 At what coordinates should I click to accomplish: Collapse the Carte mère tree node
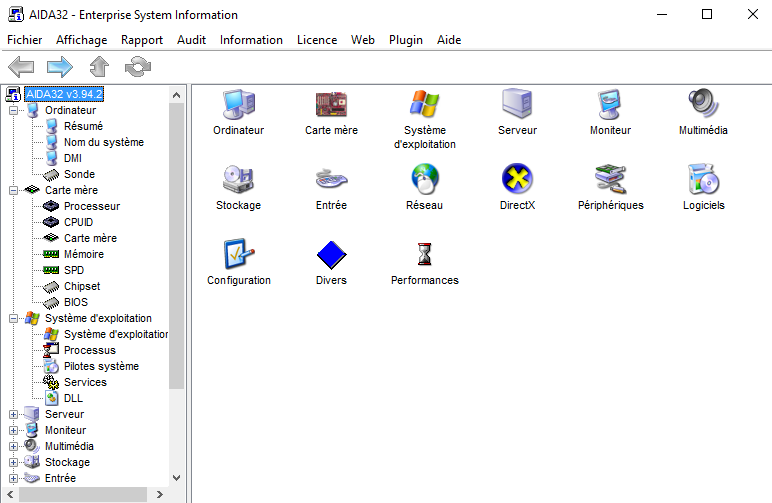(x=13, y=190)
